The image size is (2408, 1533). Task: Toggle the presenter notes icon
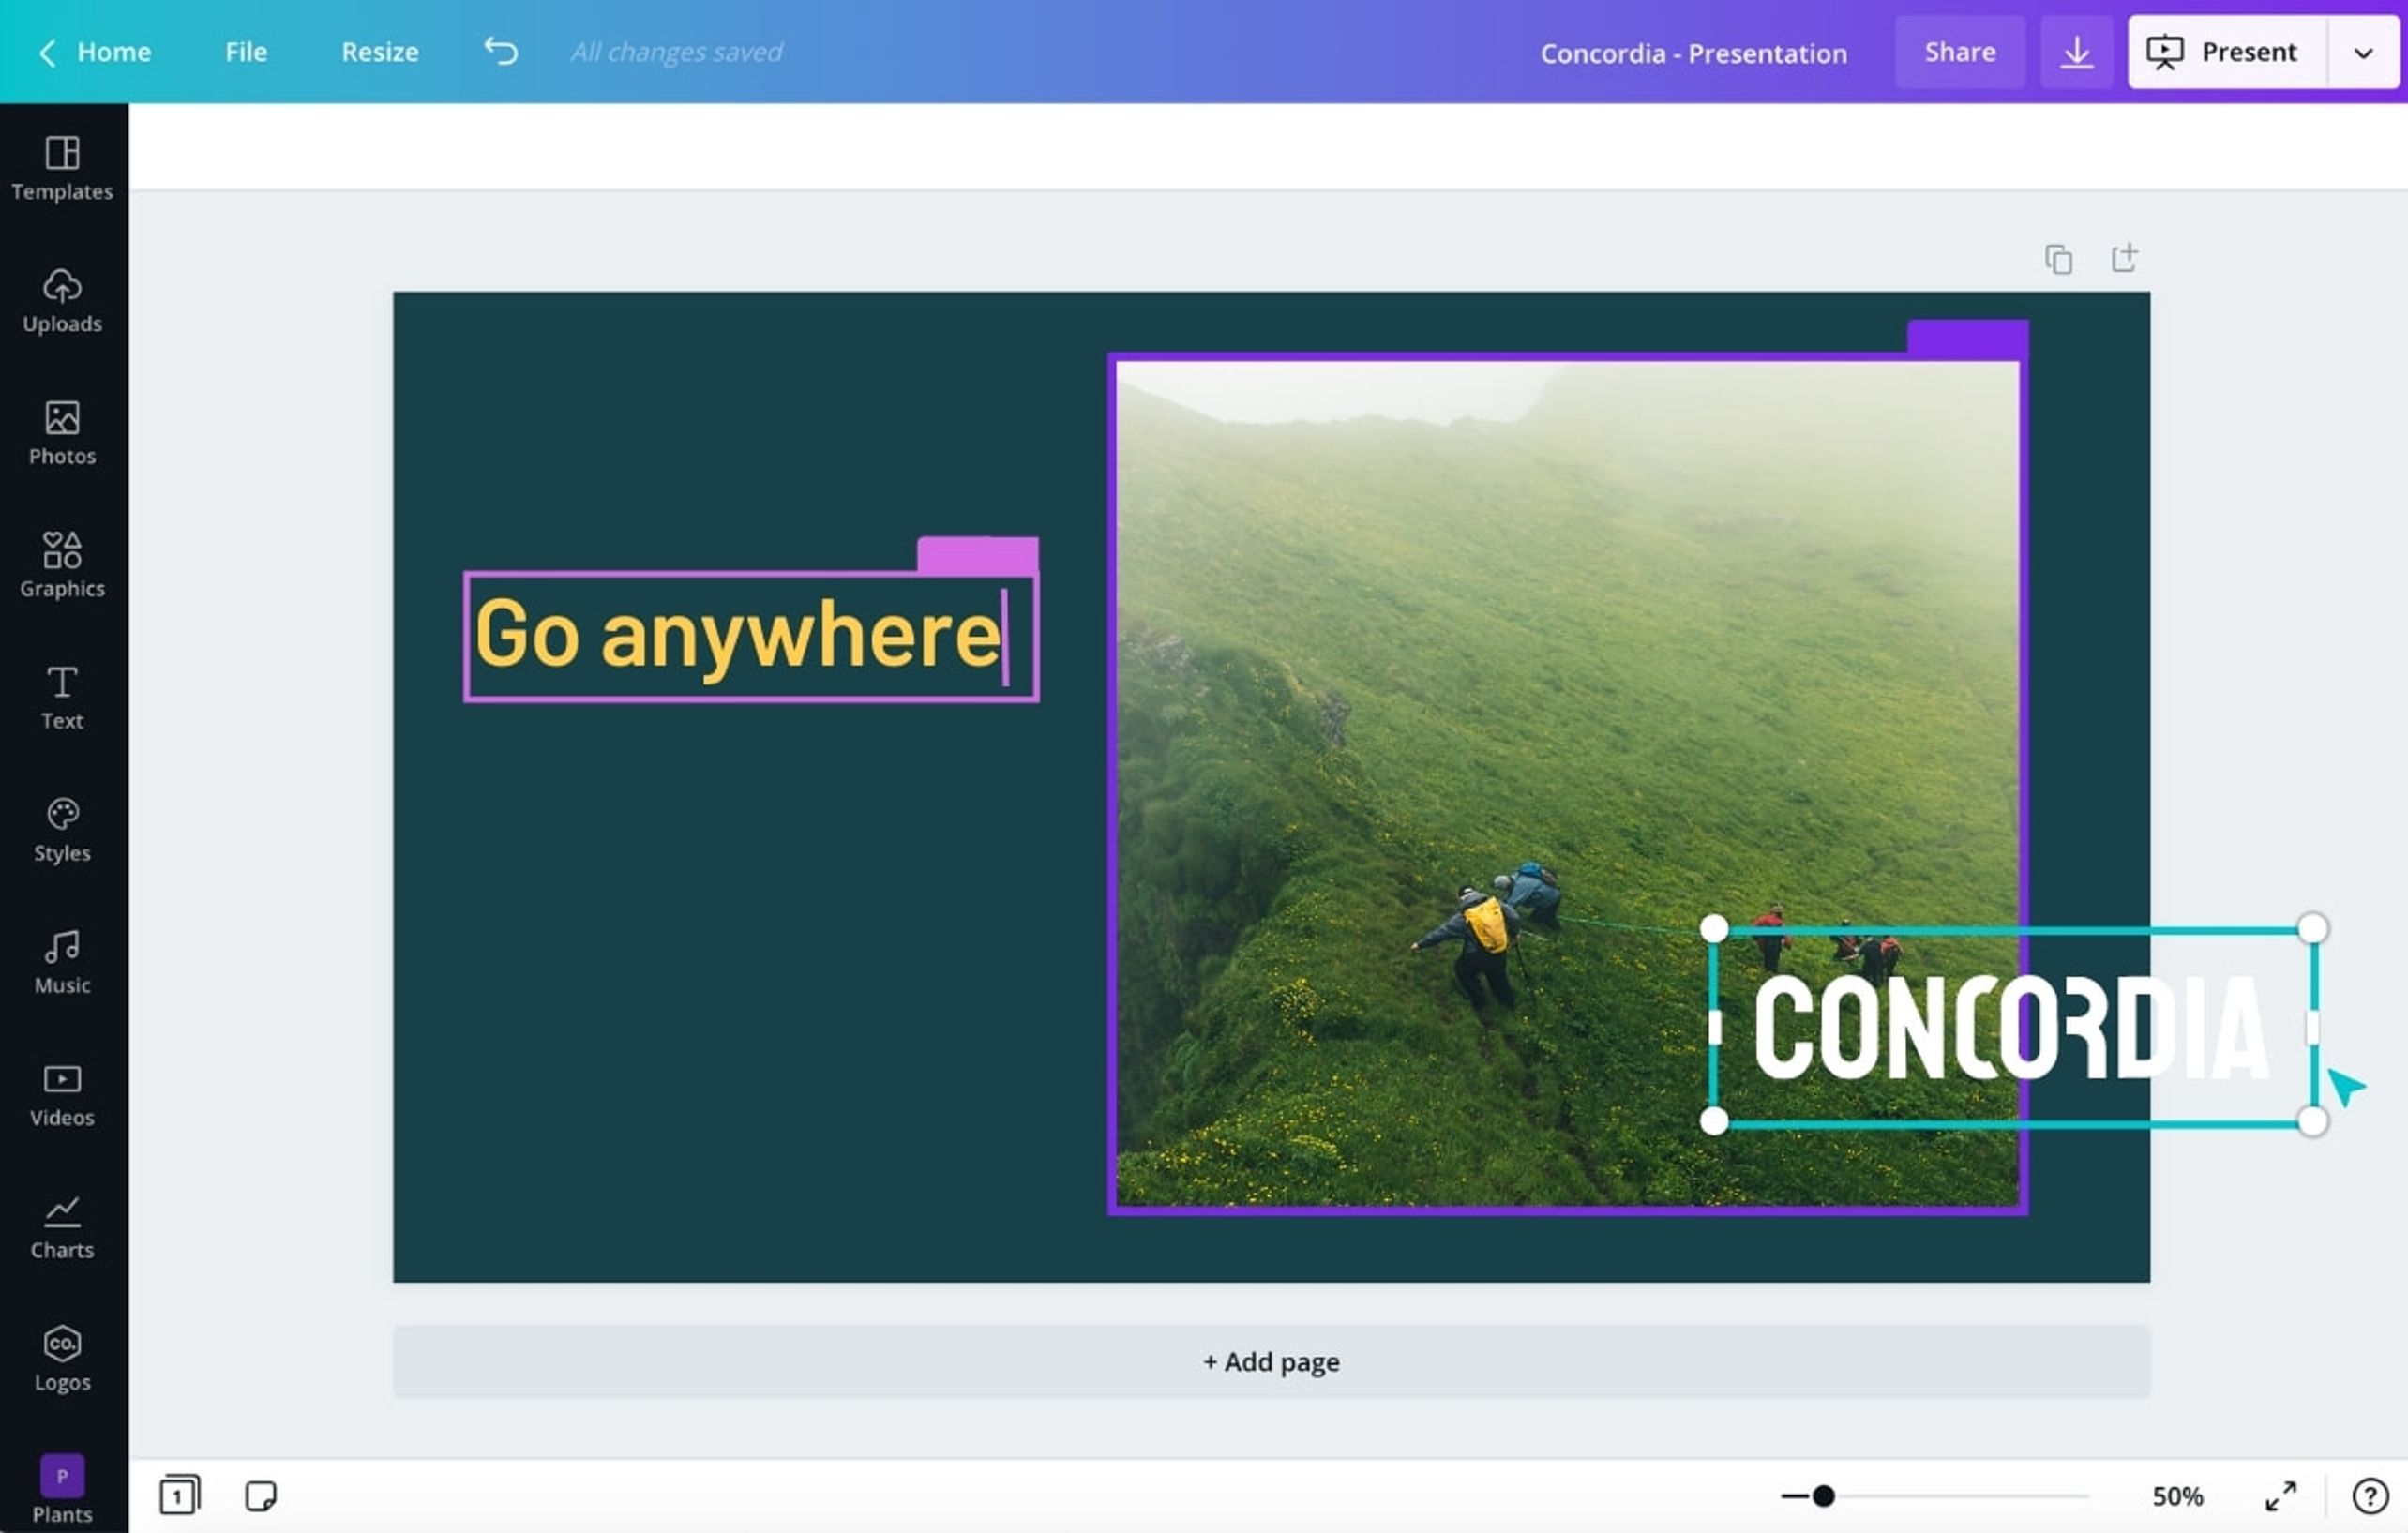(x=260, y=1496)
